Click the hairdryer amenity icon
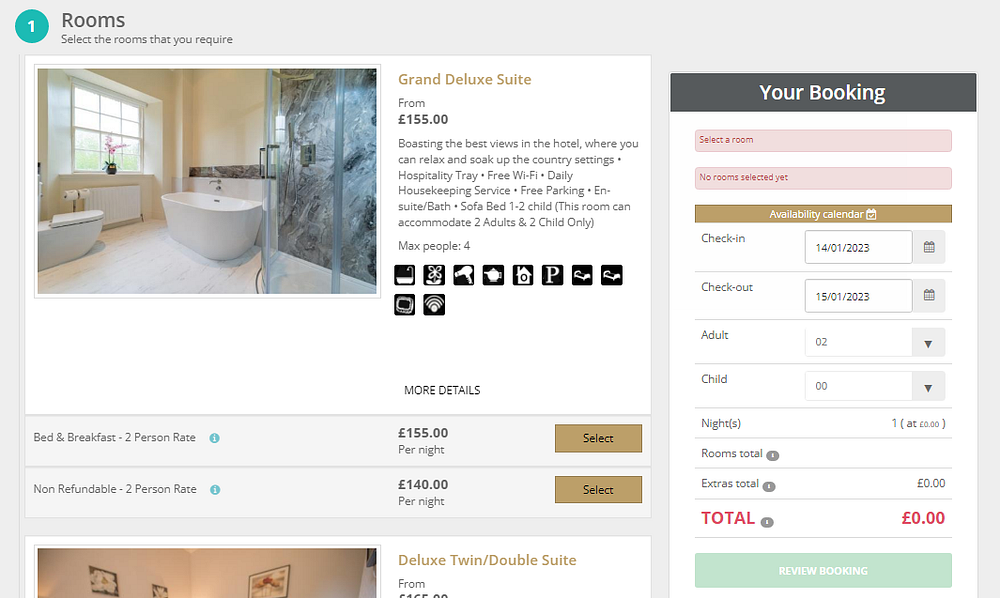 [464, 275]
